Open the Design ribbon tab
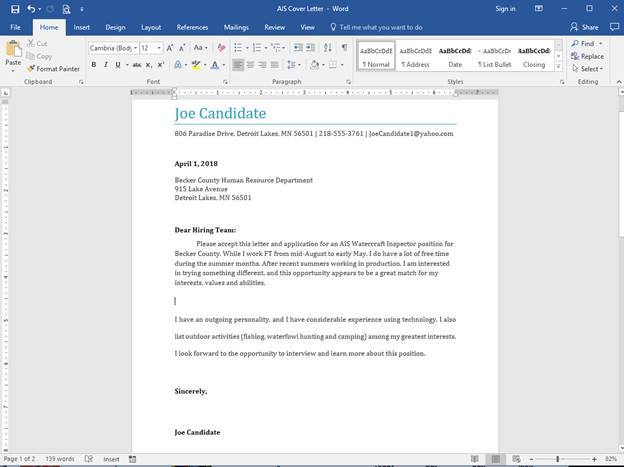The height and width of the screenshot is (467, 624). click(x=115, y=27)
